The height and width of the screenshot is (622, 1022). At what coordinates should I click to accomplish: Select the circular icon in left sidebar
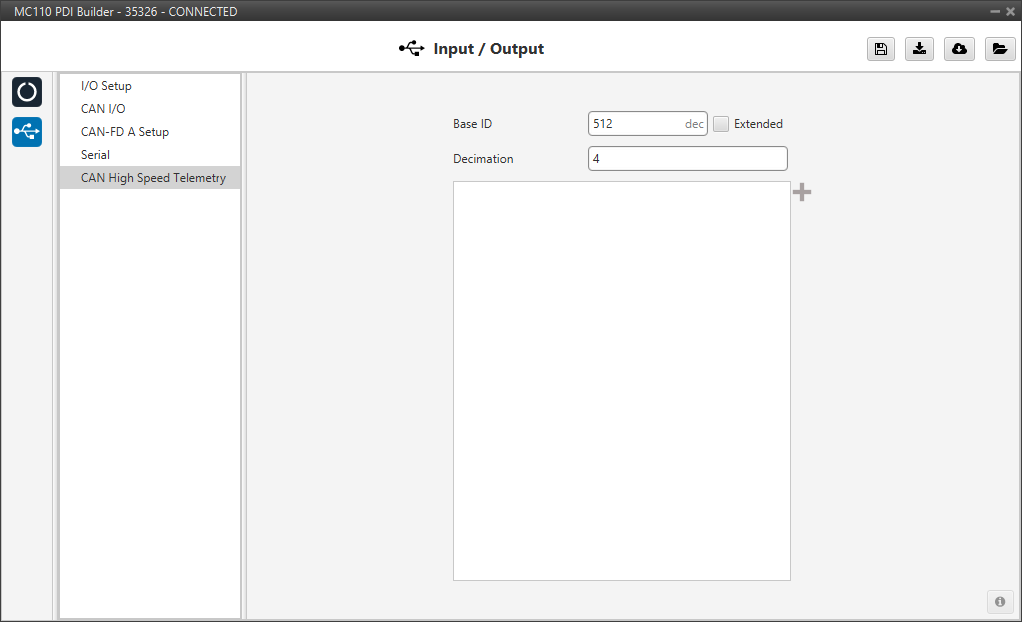pos(27,92)
